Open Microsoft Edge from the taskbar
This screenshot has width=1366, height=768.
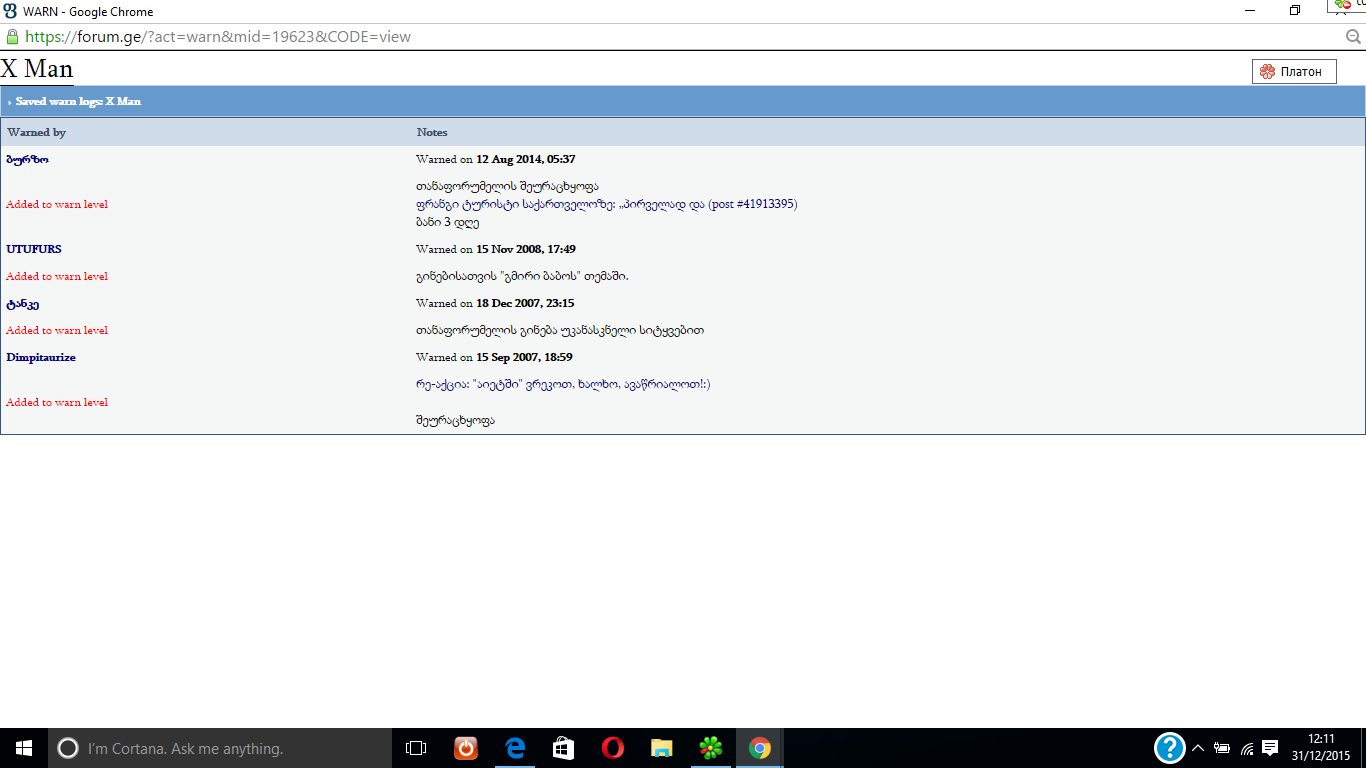(x=515, y=748)
